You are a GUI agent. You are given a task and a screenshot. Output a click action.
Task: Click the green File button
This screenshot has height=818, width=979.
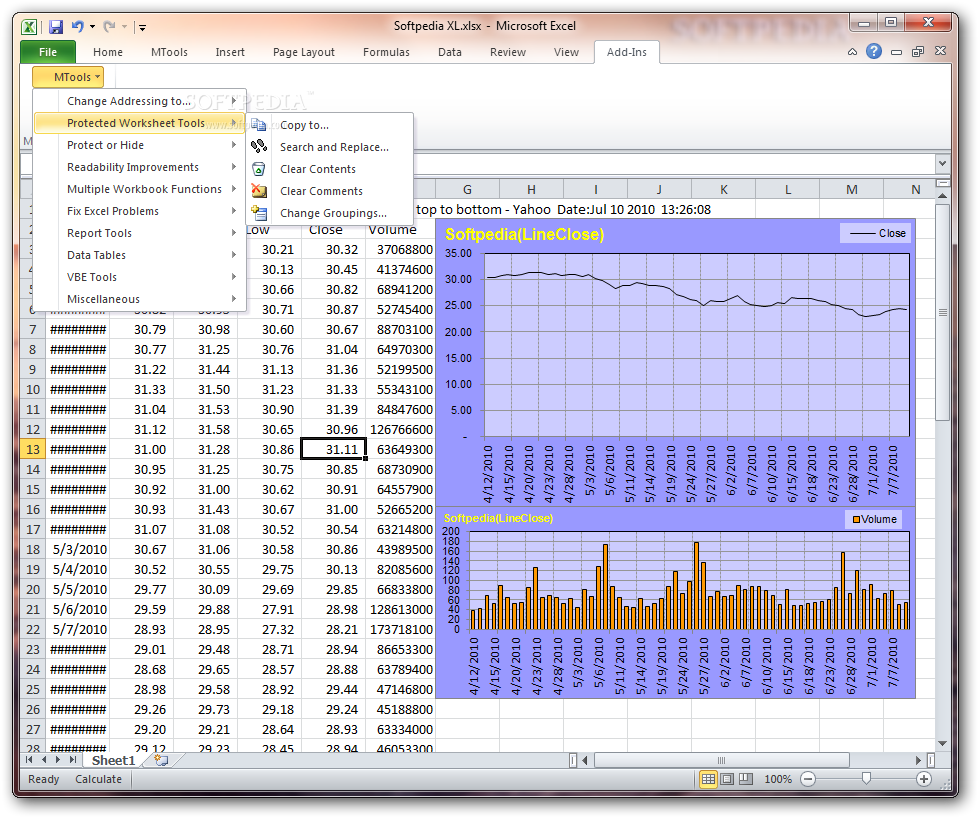click(x=47, y=52)
